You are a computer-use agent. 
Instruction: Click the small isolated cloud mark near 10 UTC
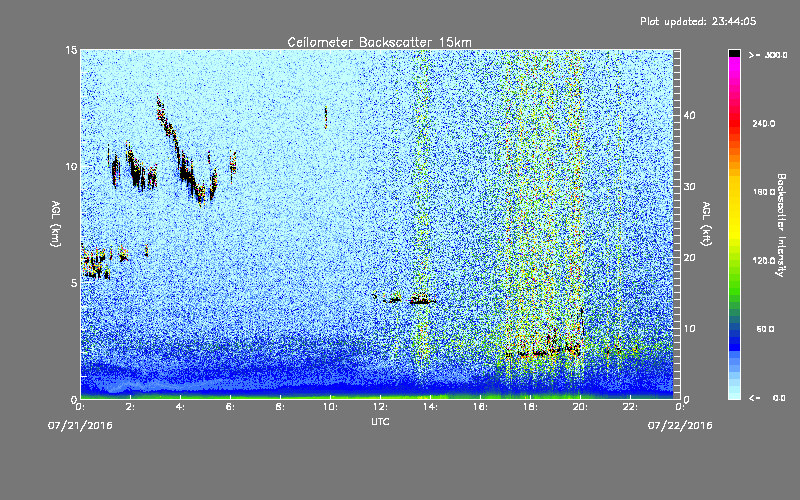(x=326, y=117)
